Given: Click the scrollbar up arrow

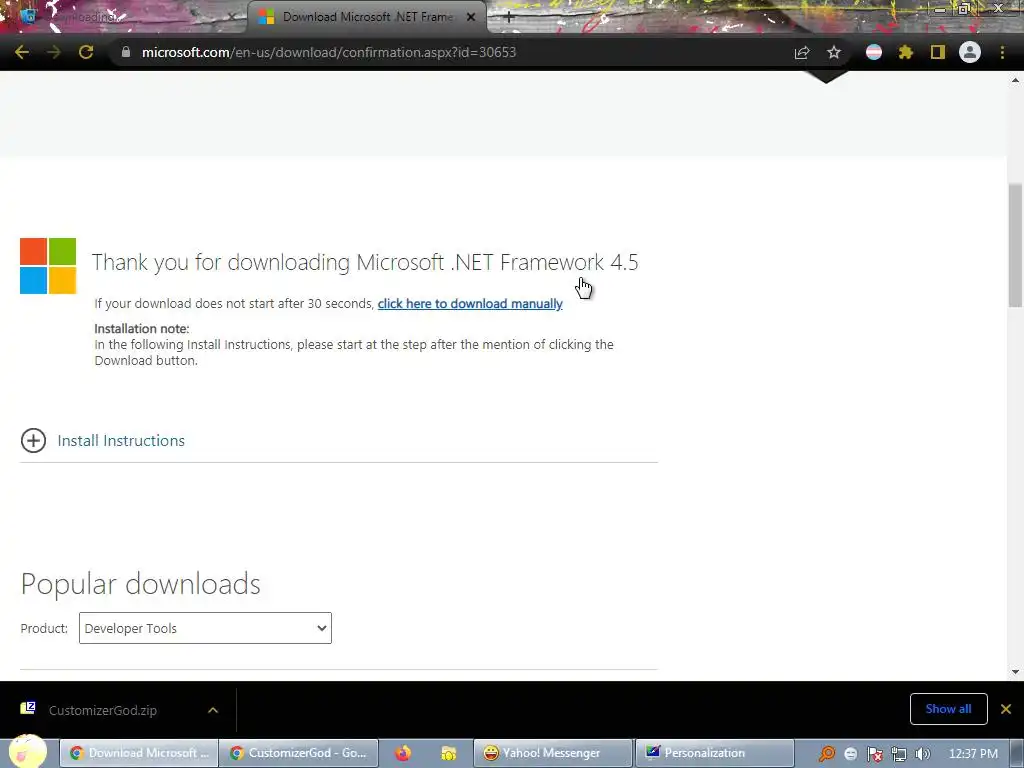Looking at the screenshot, I should [x=1015, y=80].
